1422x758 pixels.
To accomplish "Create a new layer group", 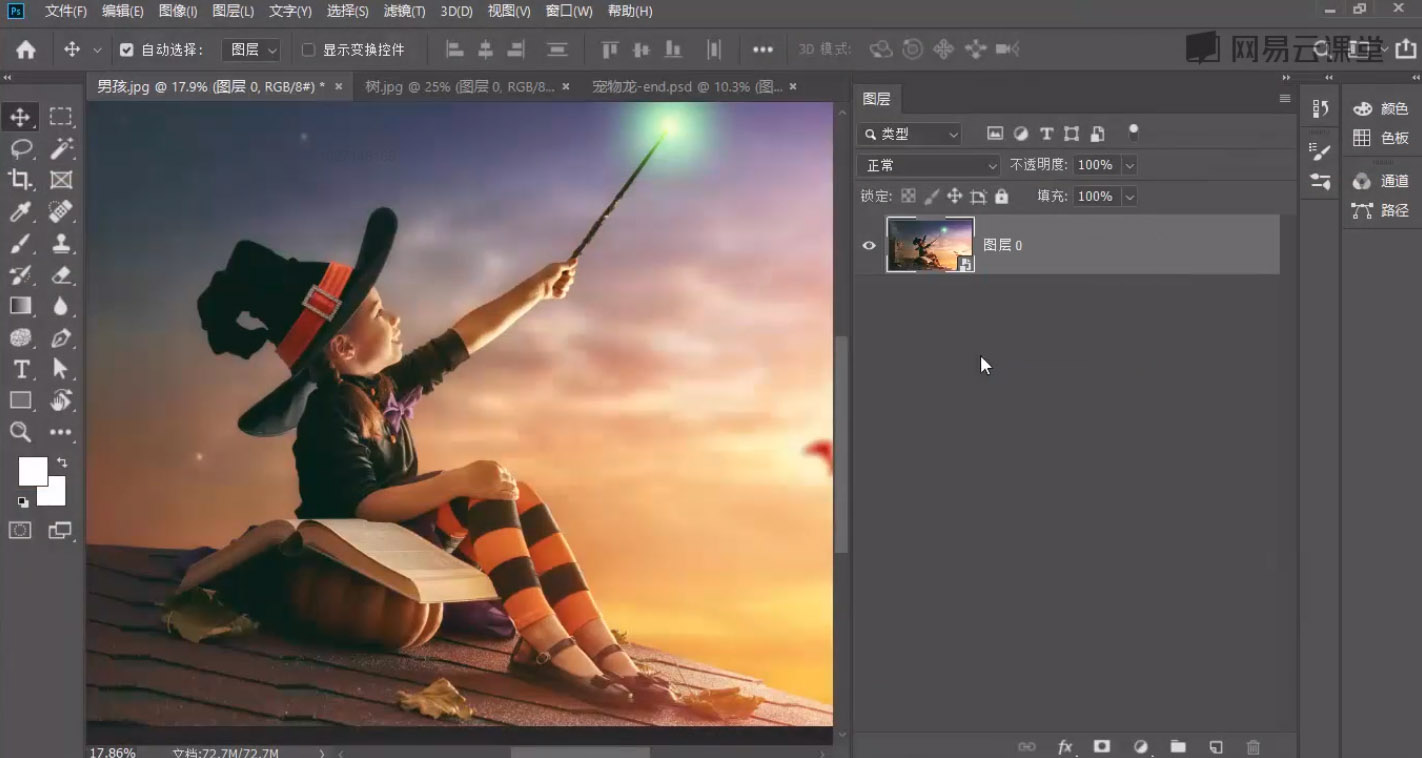I will click(1178, 746).
